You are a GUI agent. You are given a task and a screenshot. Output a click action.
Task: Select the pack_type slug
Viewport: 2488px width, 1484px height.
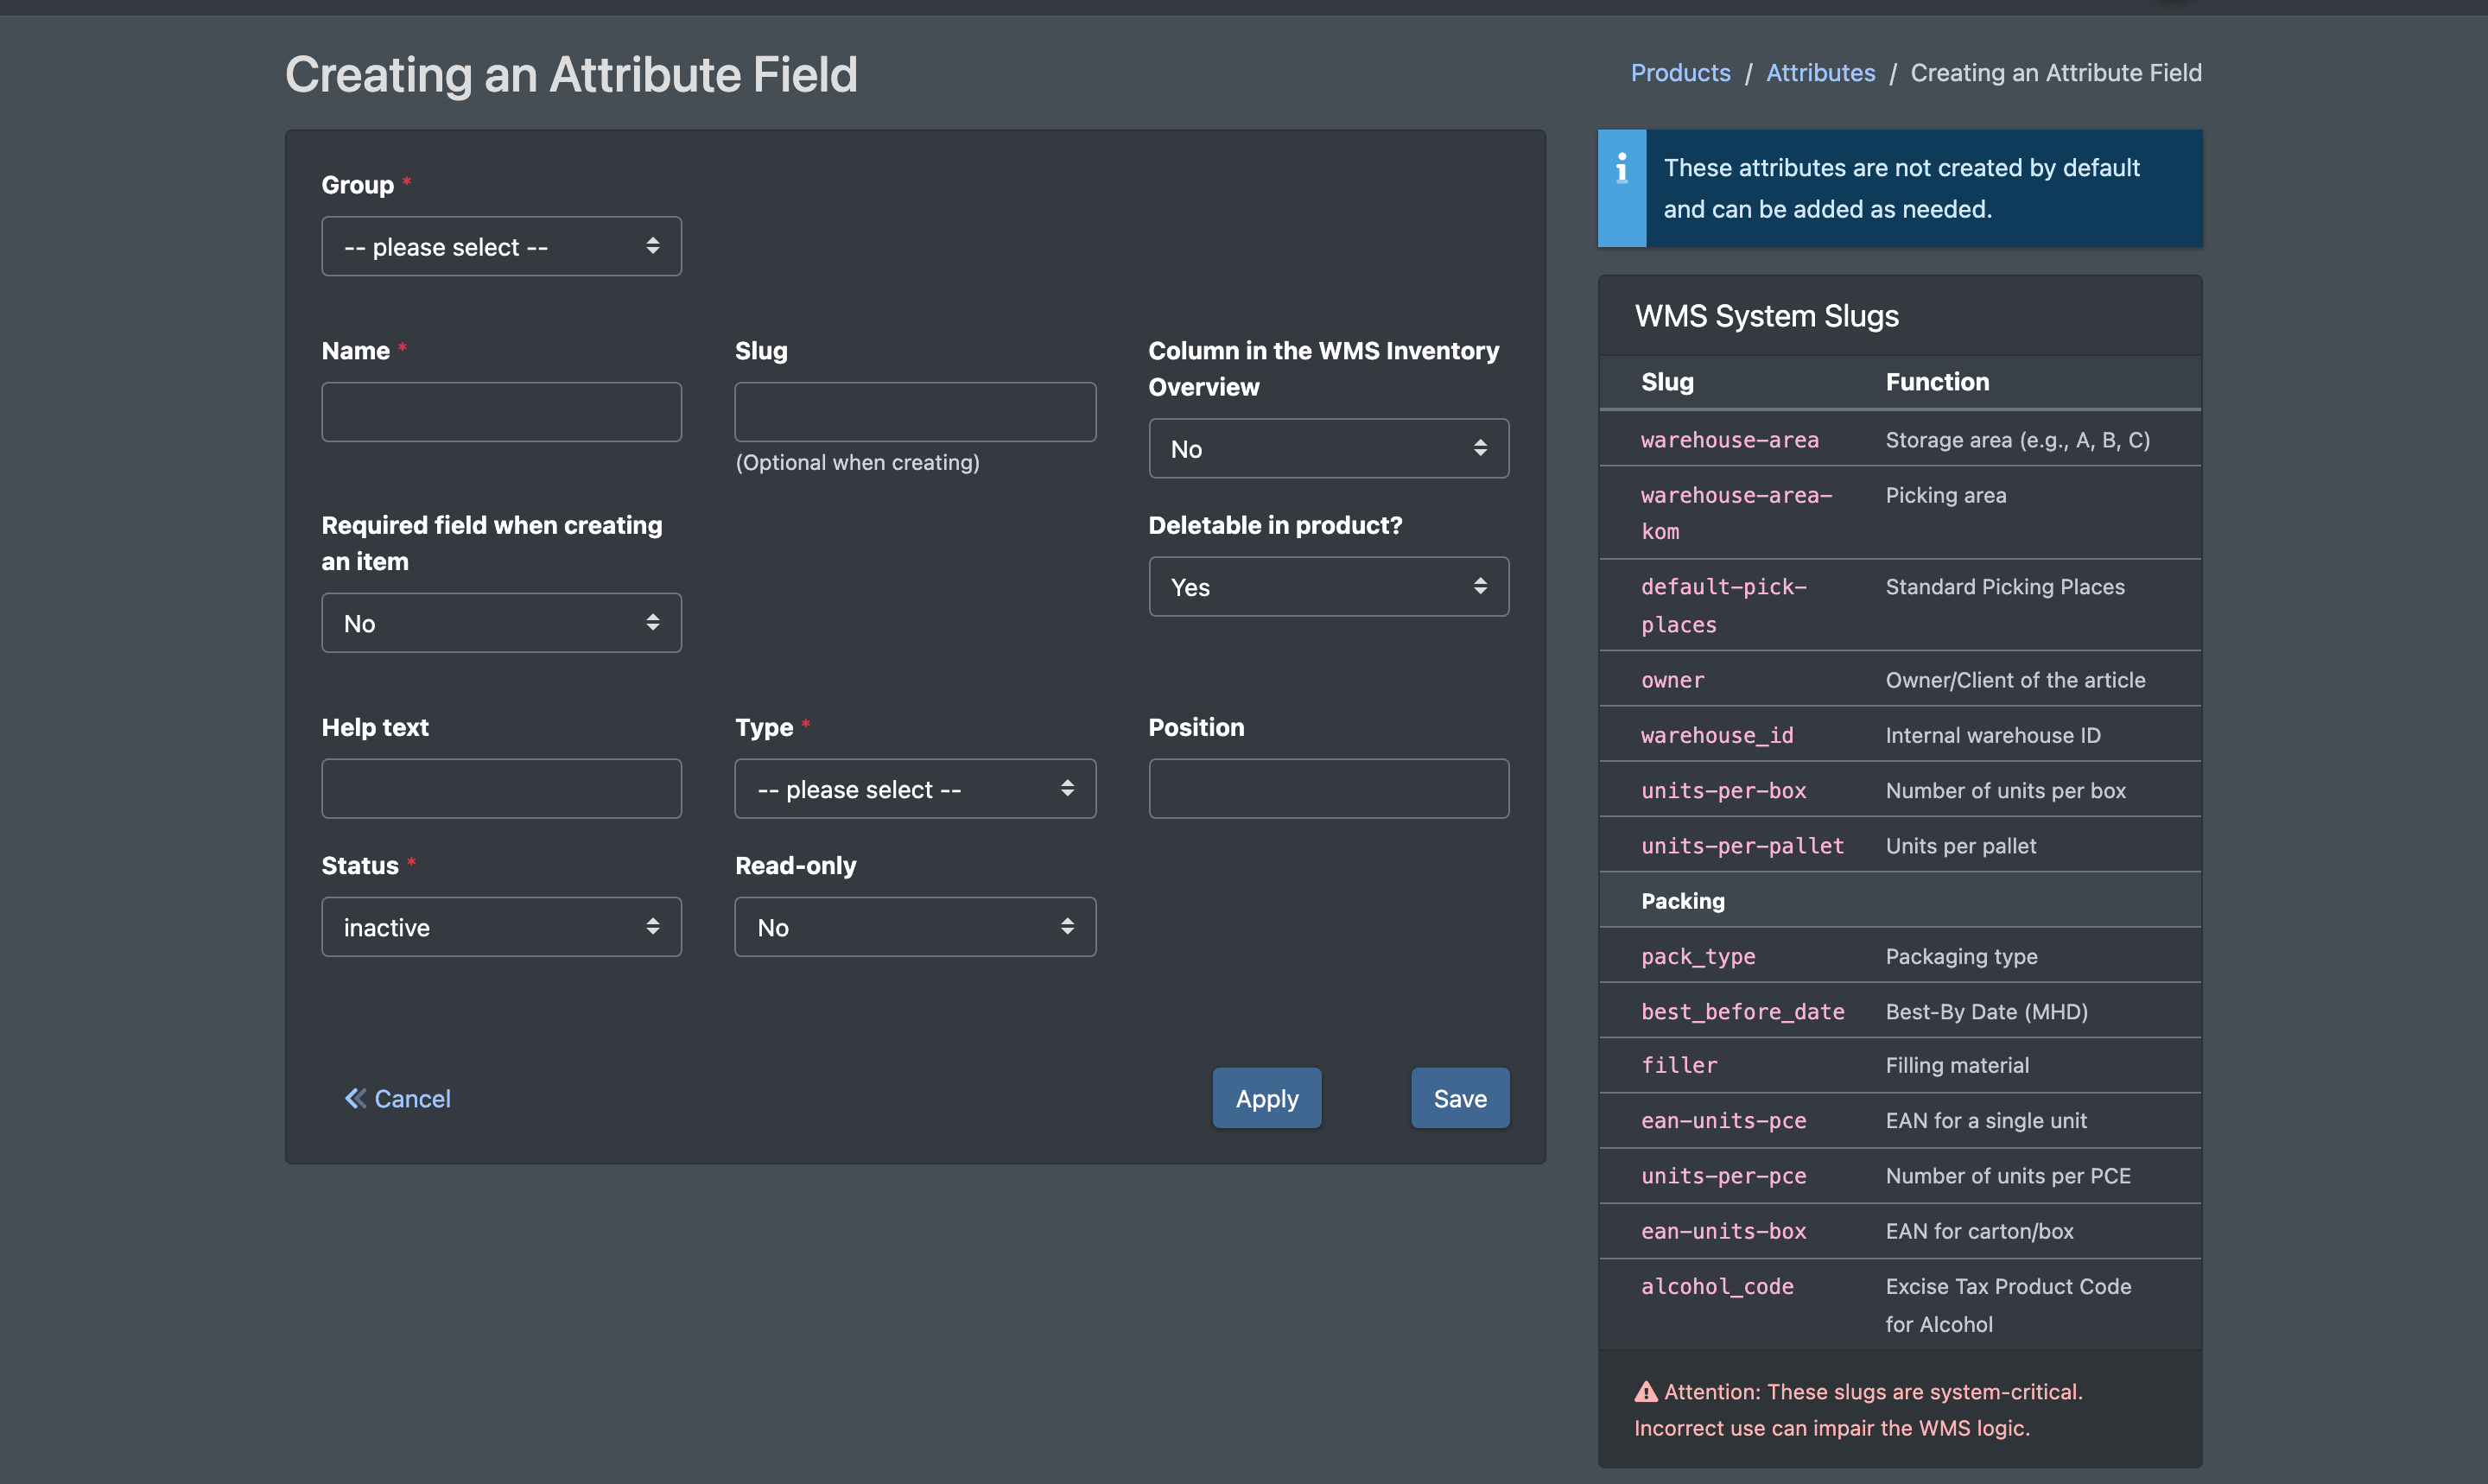[x=1698, y=956]
